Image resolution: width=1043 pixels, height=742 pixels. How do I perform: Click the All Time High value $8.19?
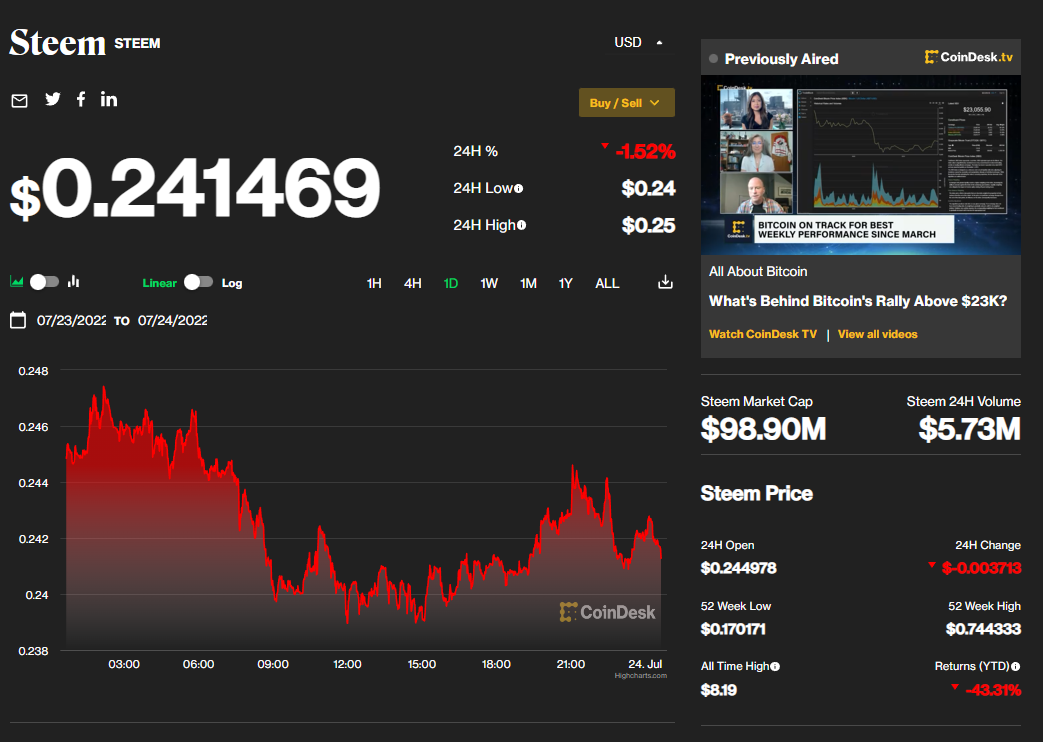(x=718, y=690)
